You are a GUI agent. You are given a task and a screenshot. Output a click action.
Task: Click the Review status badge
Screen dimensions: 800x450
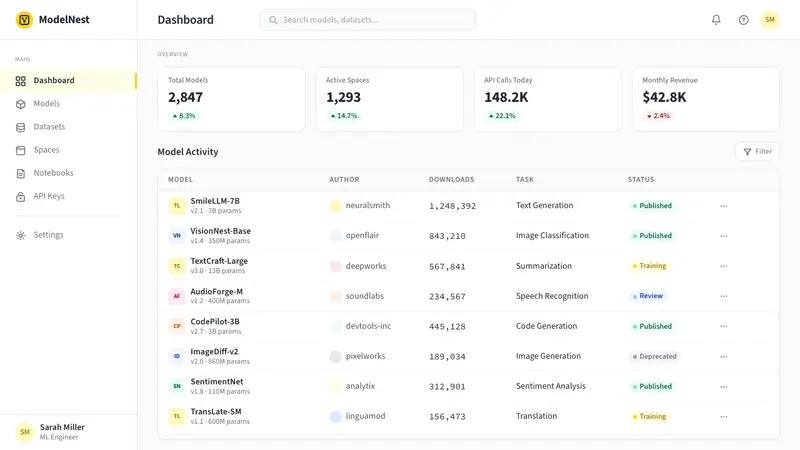pos(647,296)
